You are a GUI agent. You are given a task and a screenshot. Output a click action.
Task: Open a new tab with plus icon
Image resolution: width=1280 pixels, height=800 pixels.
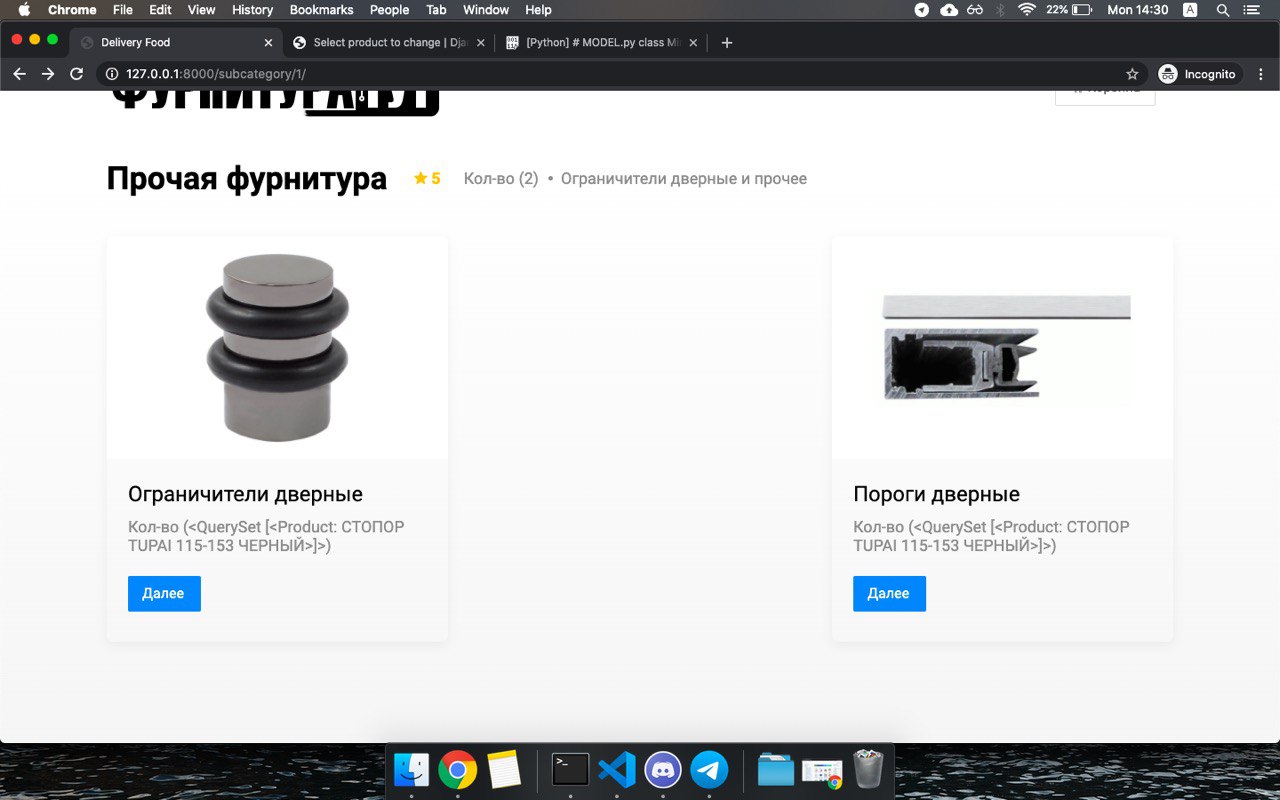tap(727, 43)
